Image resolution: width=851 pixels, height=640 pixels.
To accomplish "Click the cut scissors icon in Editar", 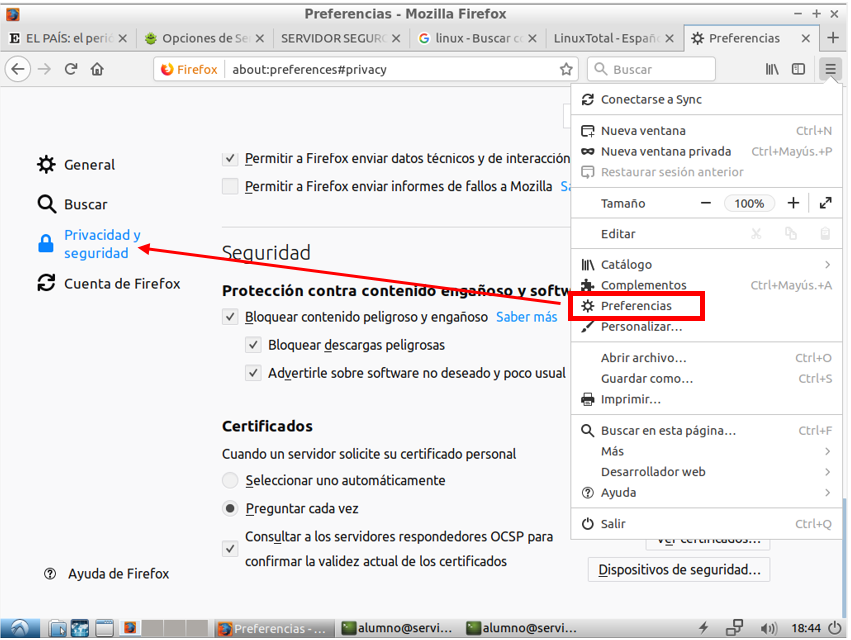I will click(x=756, y=234).
